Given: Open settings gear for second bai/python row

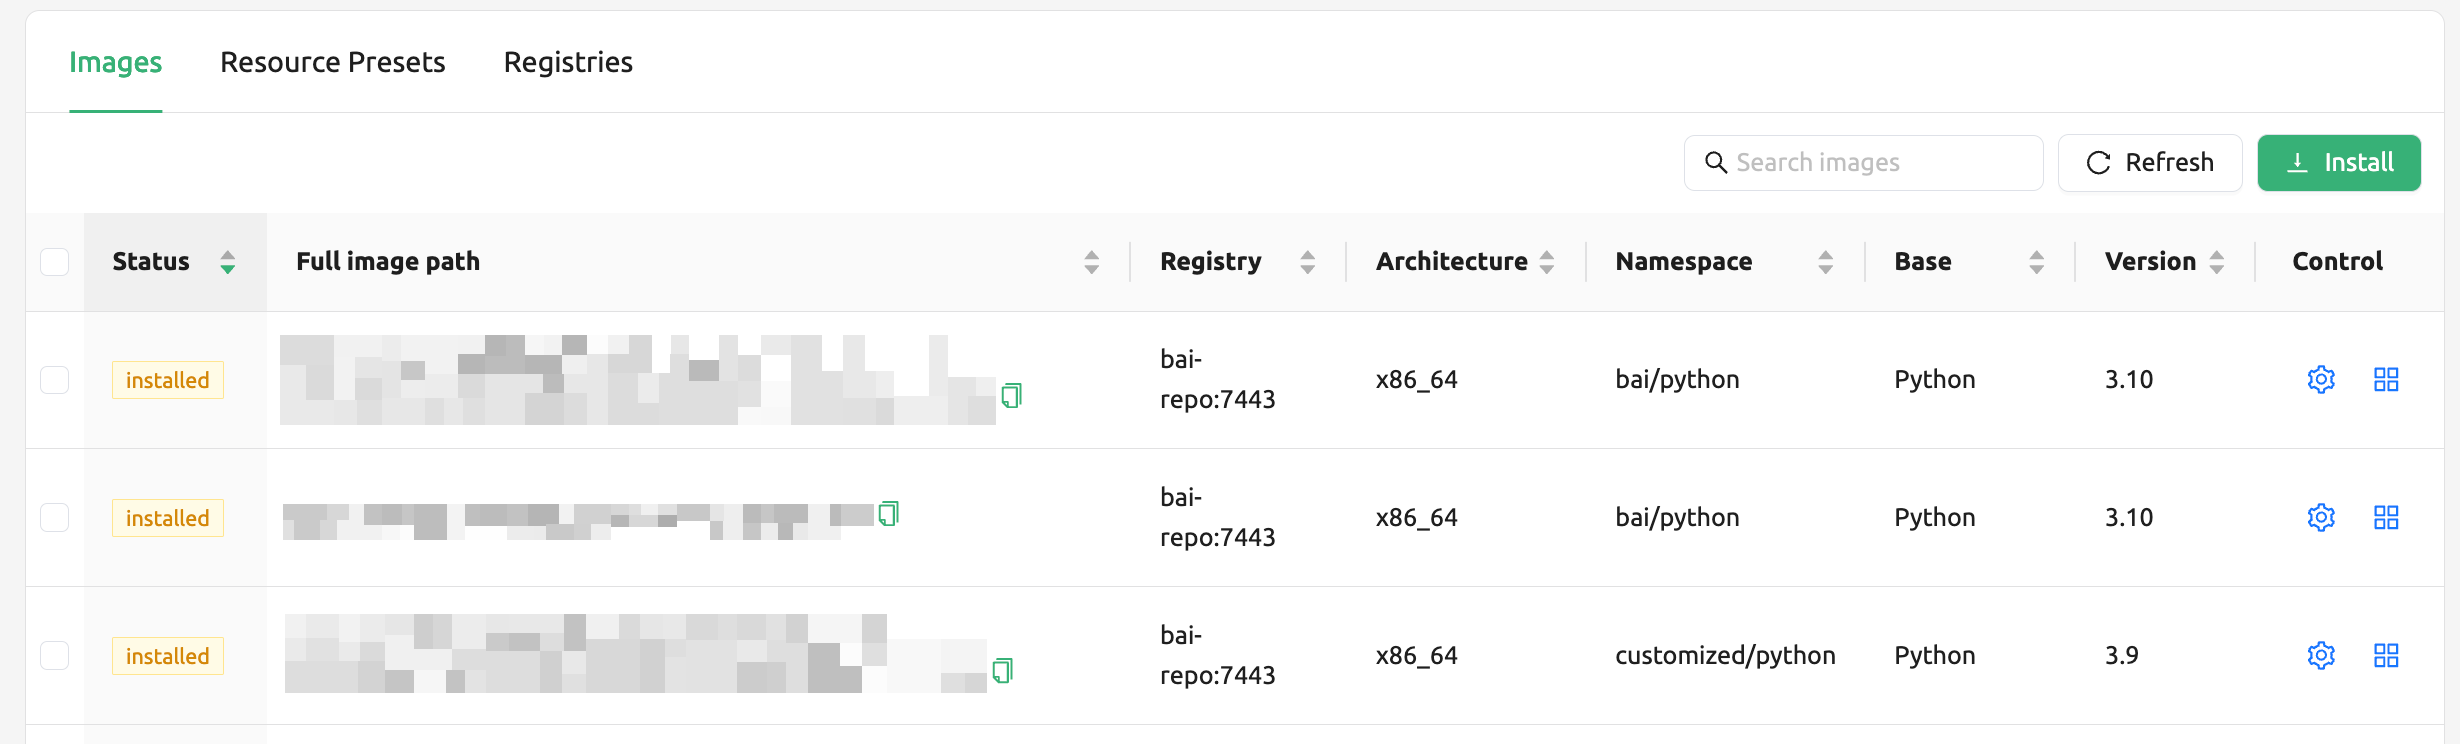Looking at the screenshot, I should (x=2321, y=518).
